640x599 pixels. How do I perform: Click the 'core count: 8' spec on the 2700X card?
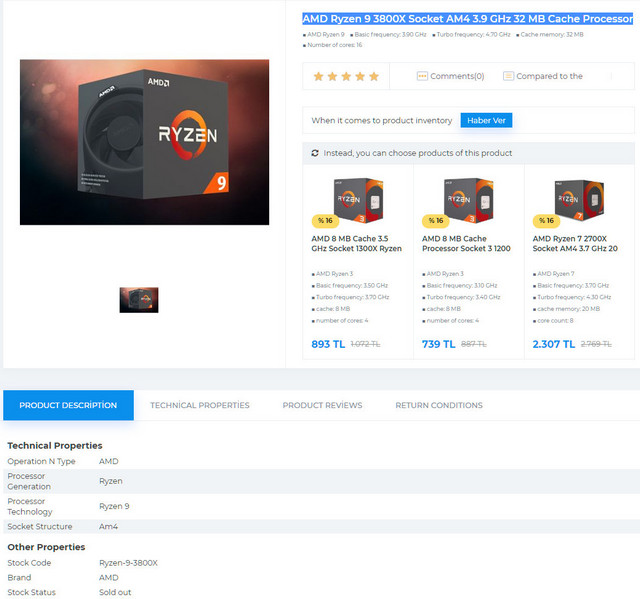[x=555, y=320]
